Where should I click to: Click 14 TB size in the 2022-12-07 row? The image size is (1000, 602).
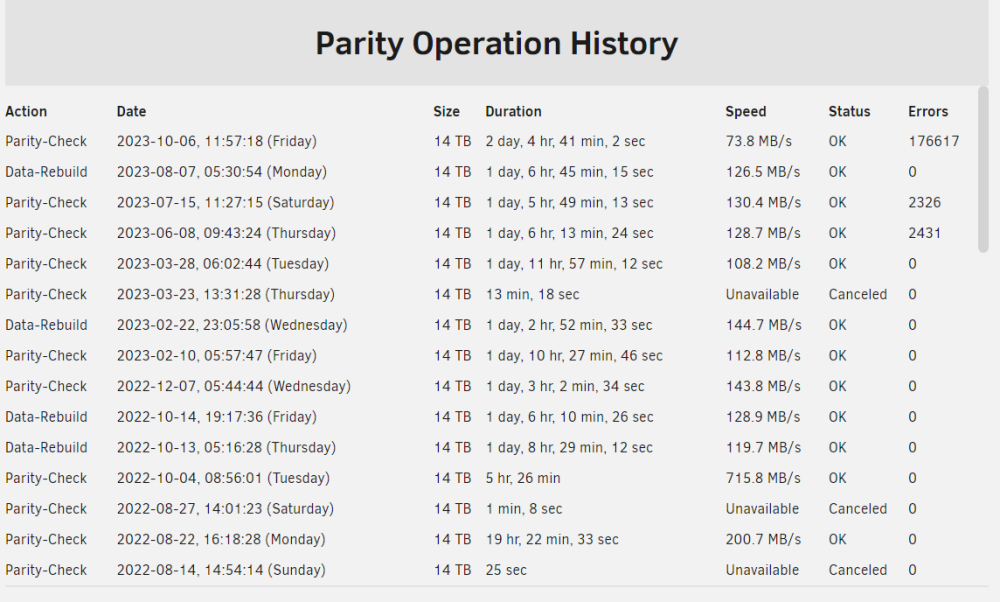point(452,386)
